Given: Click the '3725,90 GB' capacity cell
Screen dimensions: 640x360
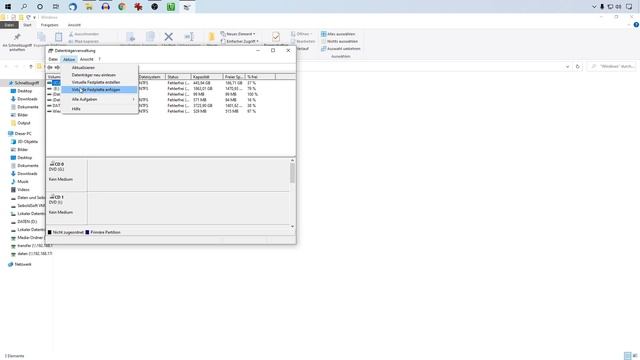Looking at the screenshot, I should (x=202, y=105).
